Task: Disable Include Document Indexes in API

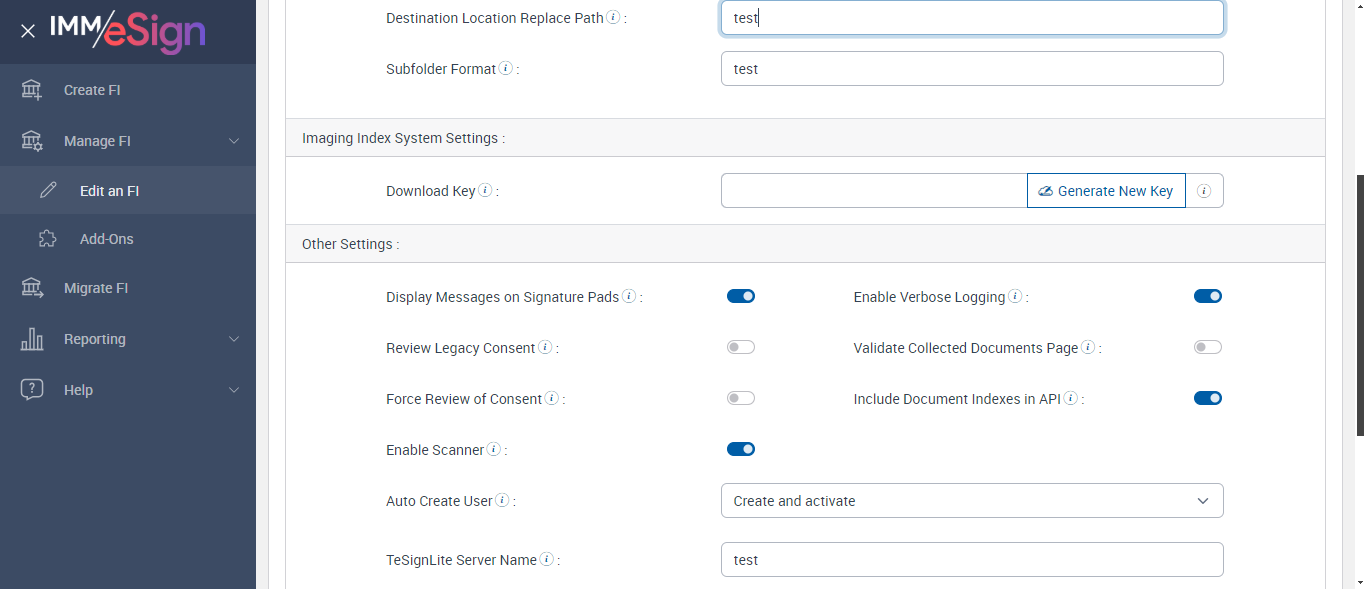Action: click(1208, 398)
